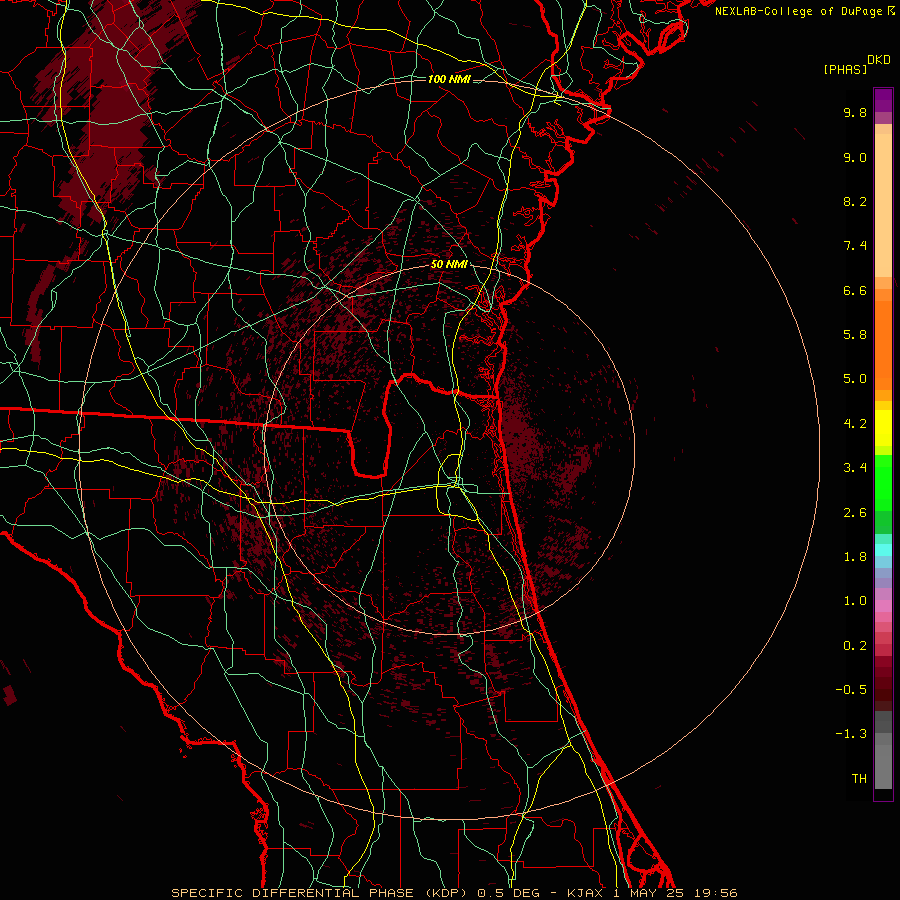900x900 pixels.
Task: Click the NEXLAB-College of DuPage credit text
Action: click(x=798, y=11)
